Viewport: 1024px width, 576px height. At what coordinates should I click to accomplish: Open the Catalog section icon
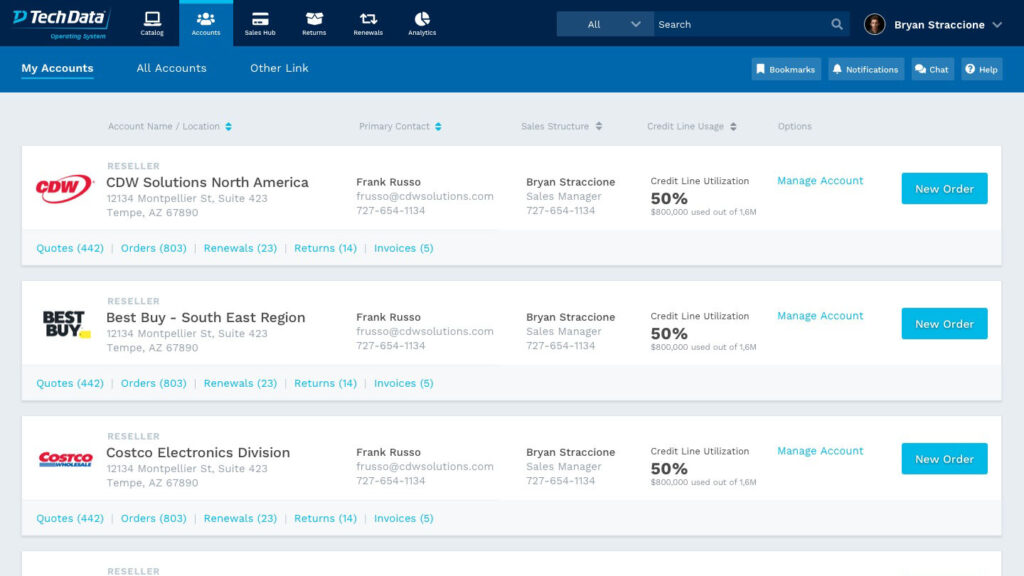pos(152,24)
